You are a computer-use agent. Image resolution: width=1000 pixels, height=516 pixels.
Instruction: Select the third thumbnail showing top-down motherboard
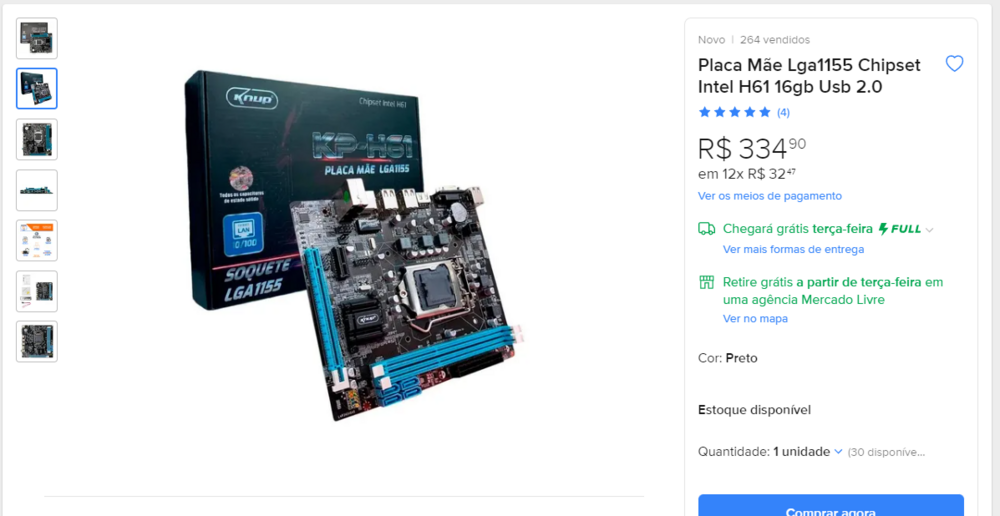click(37, 139)
